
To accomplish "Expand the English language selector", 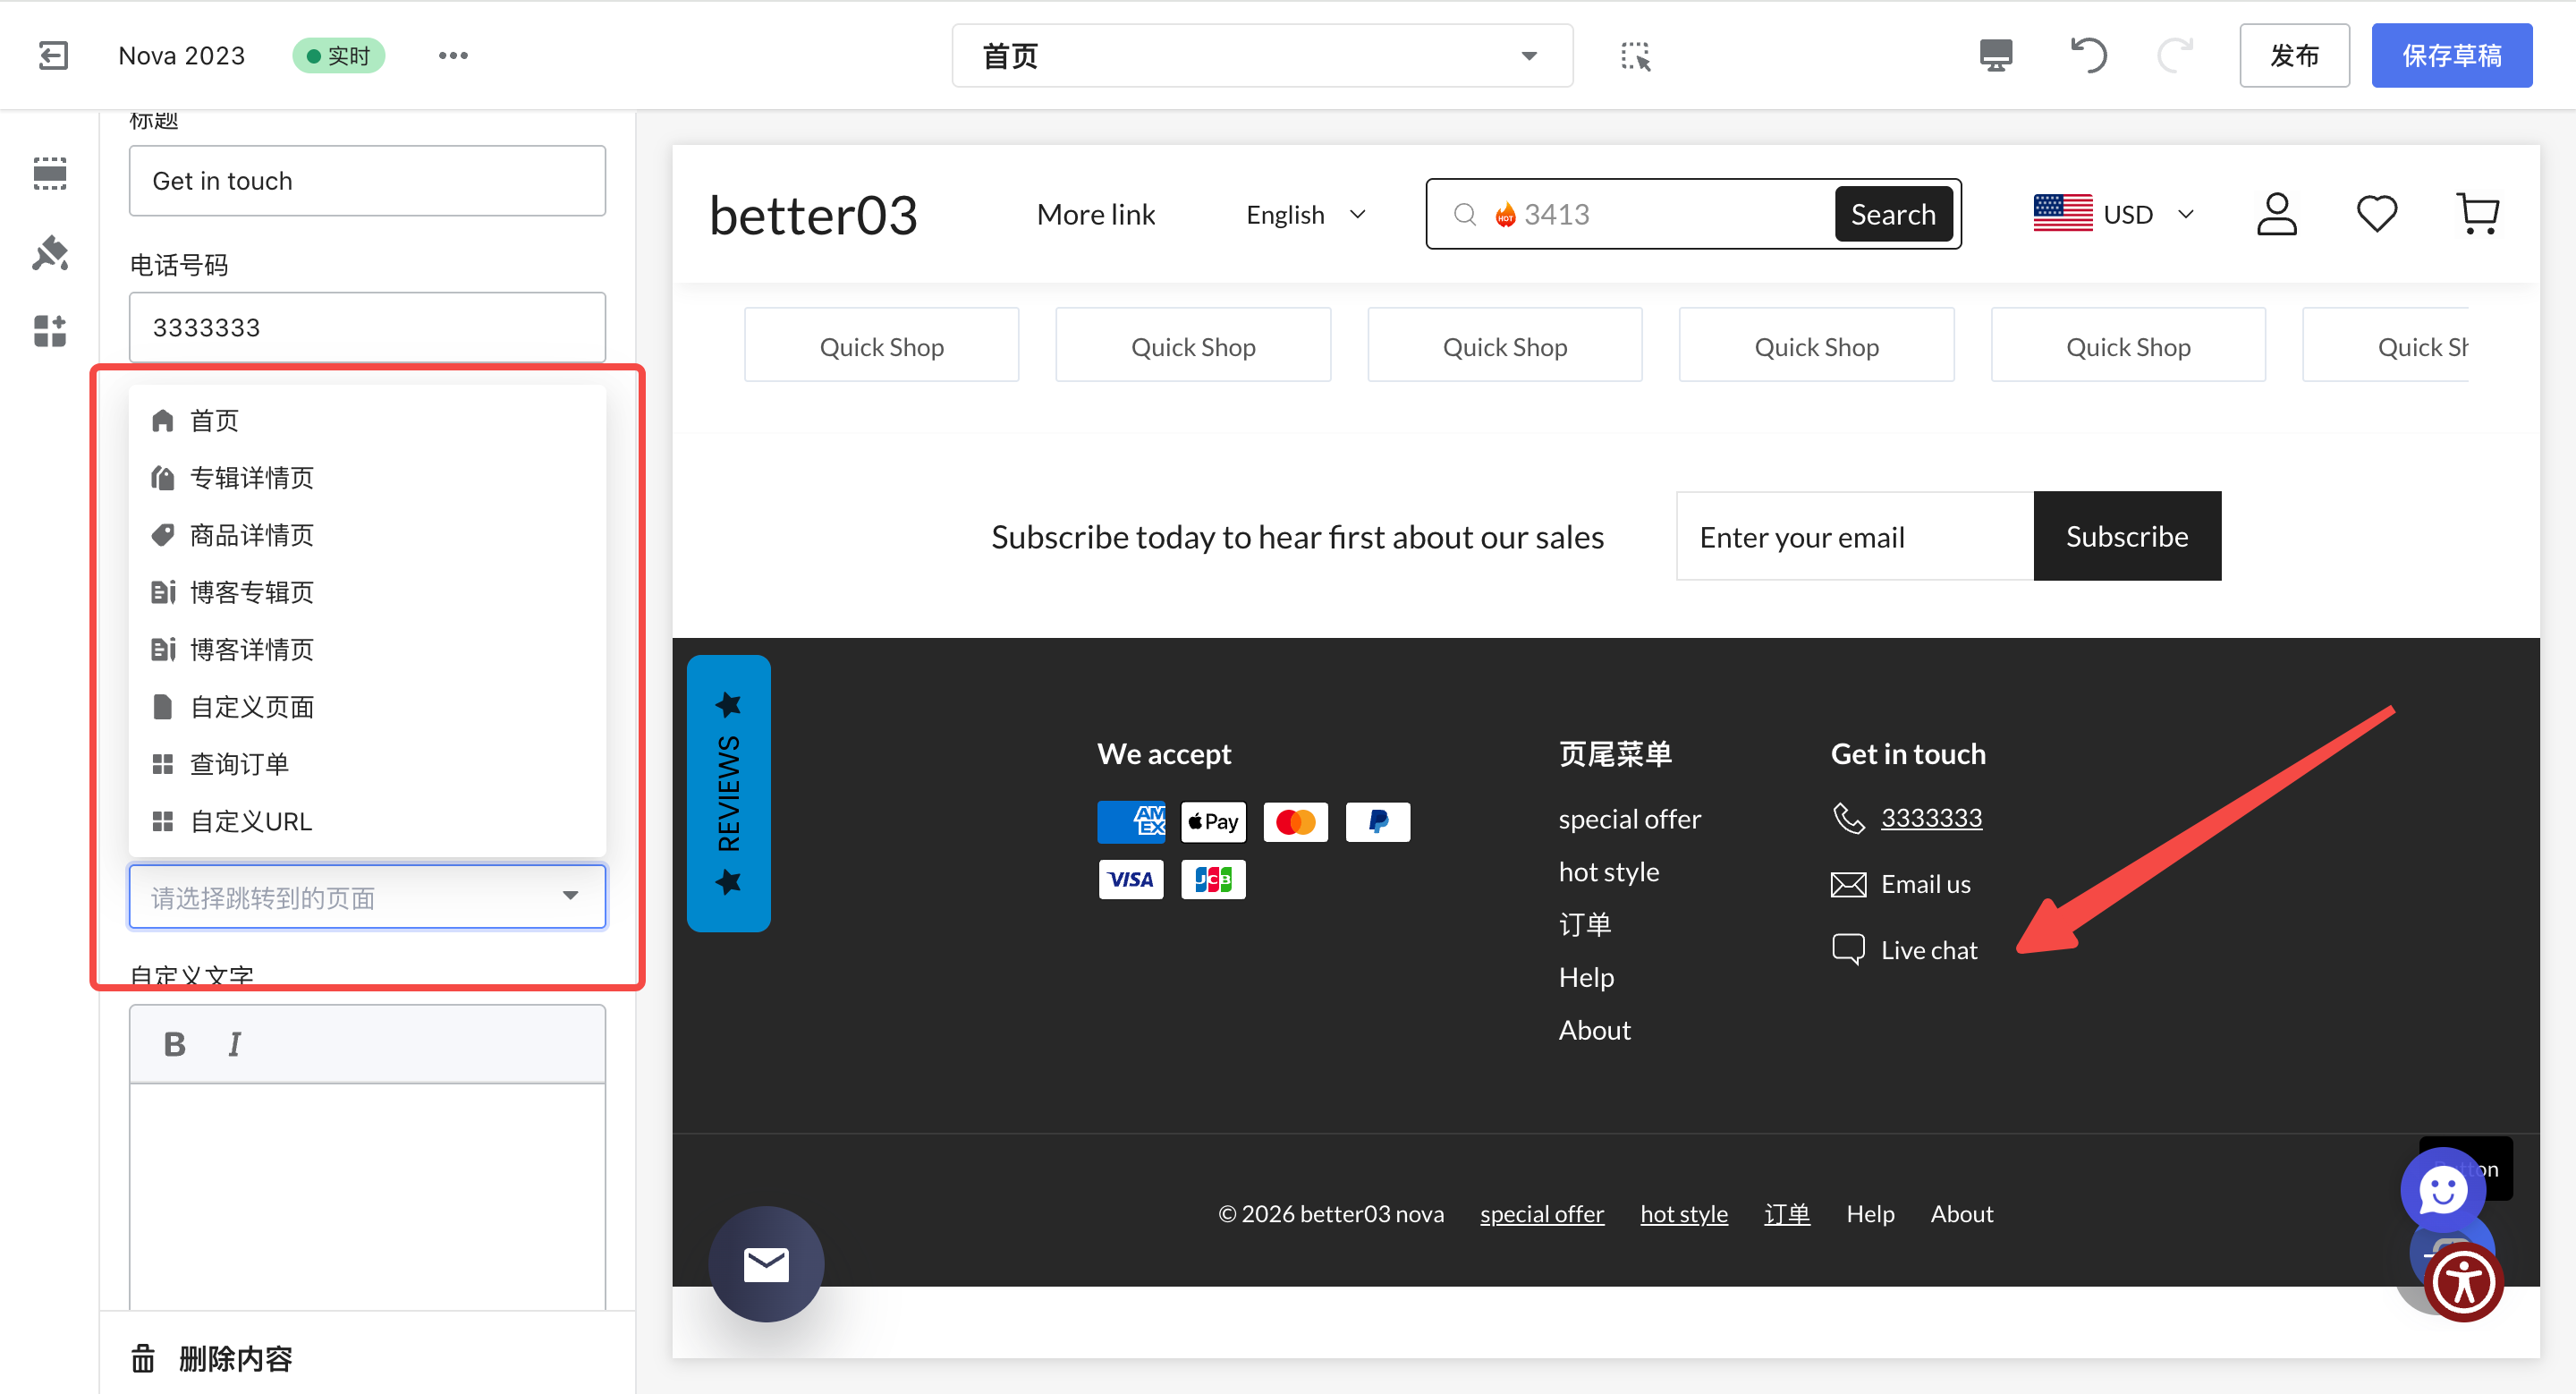I will pos(1305,215).
